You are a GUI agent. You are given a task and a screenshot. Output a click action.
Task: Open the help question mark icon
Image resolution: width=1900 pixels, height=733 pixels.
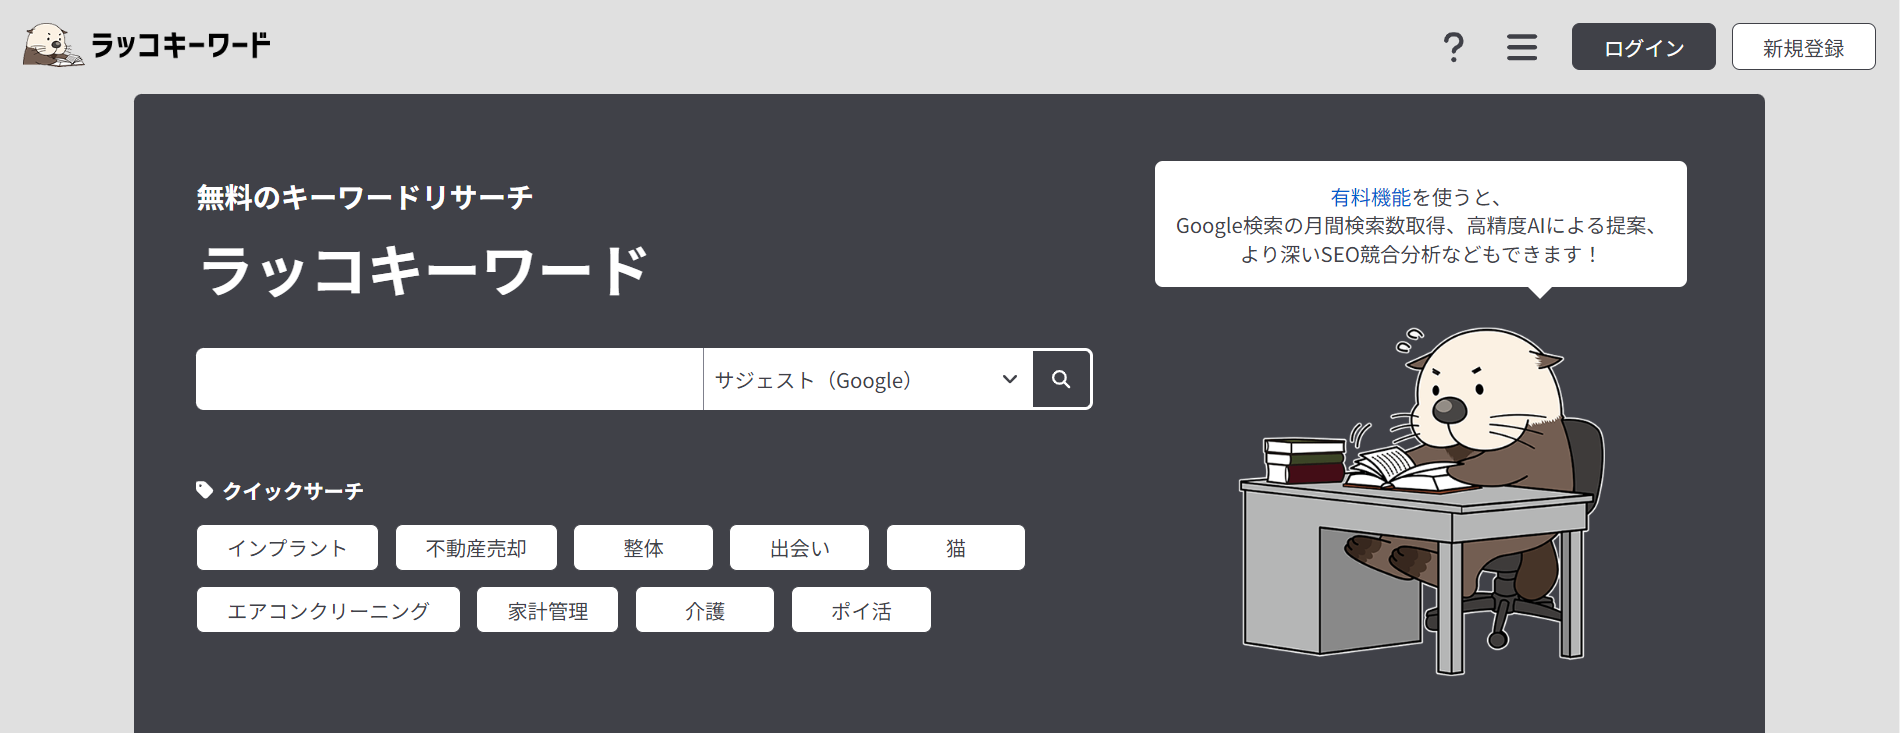(x=1453, y=47)
